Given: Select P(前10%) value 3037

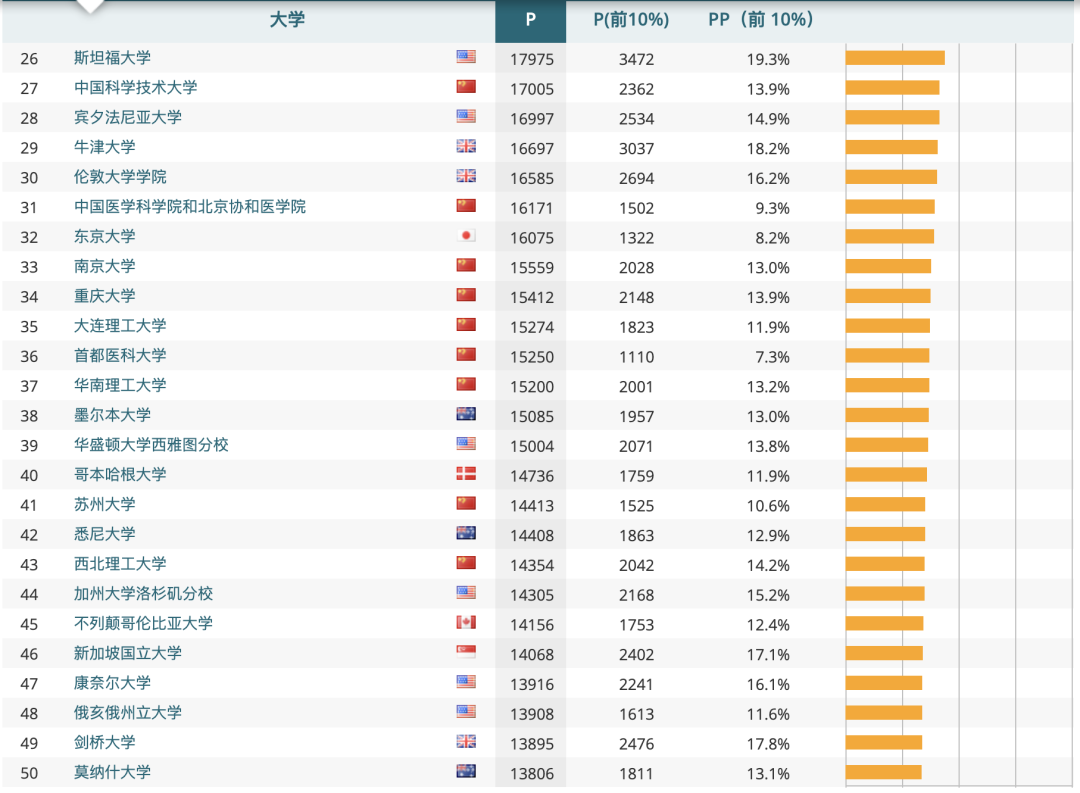Looking at the screenshot, I should click(636, 148).
